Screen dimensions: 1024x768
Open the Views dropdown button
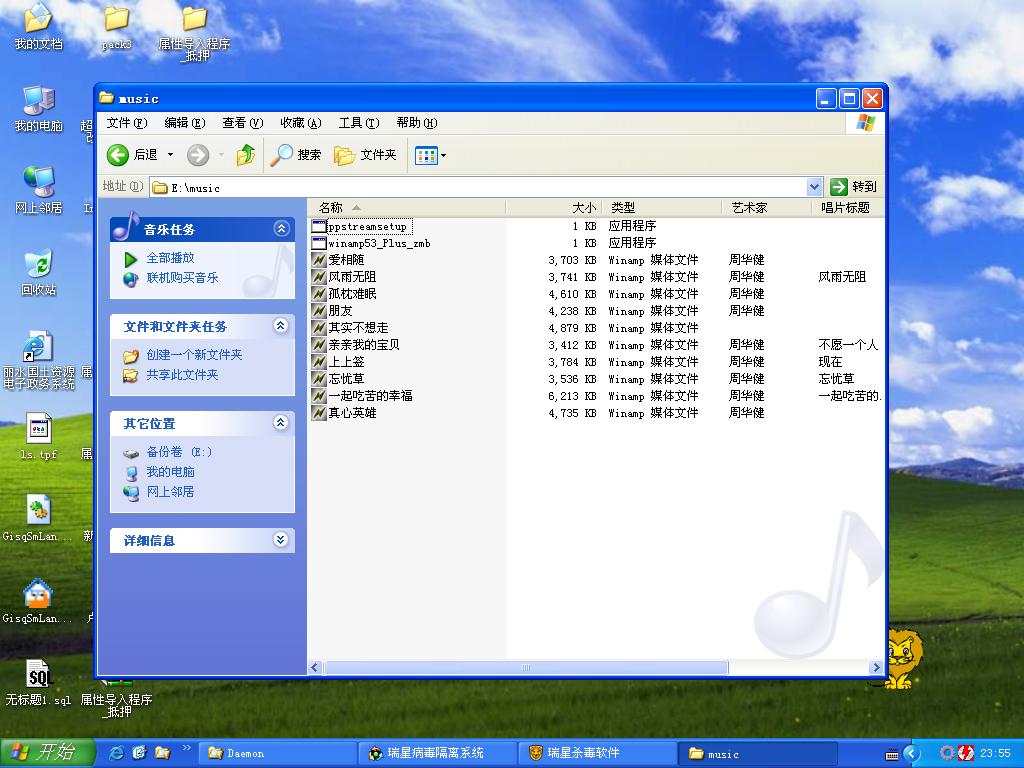(x=431, y=155)
